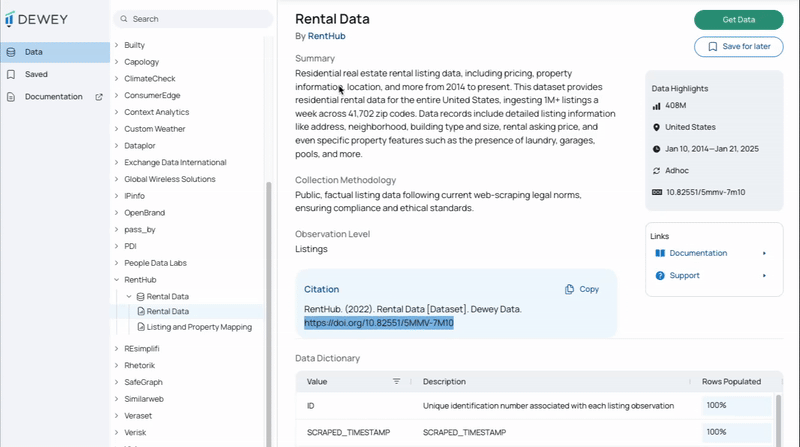Collapse the Rental Data dataset chevron

point(129,296)
